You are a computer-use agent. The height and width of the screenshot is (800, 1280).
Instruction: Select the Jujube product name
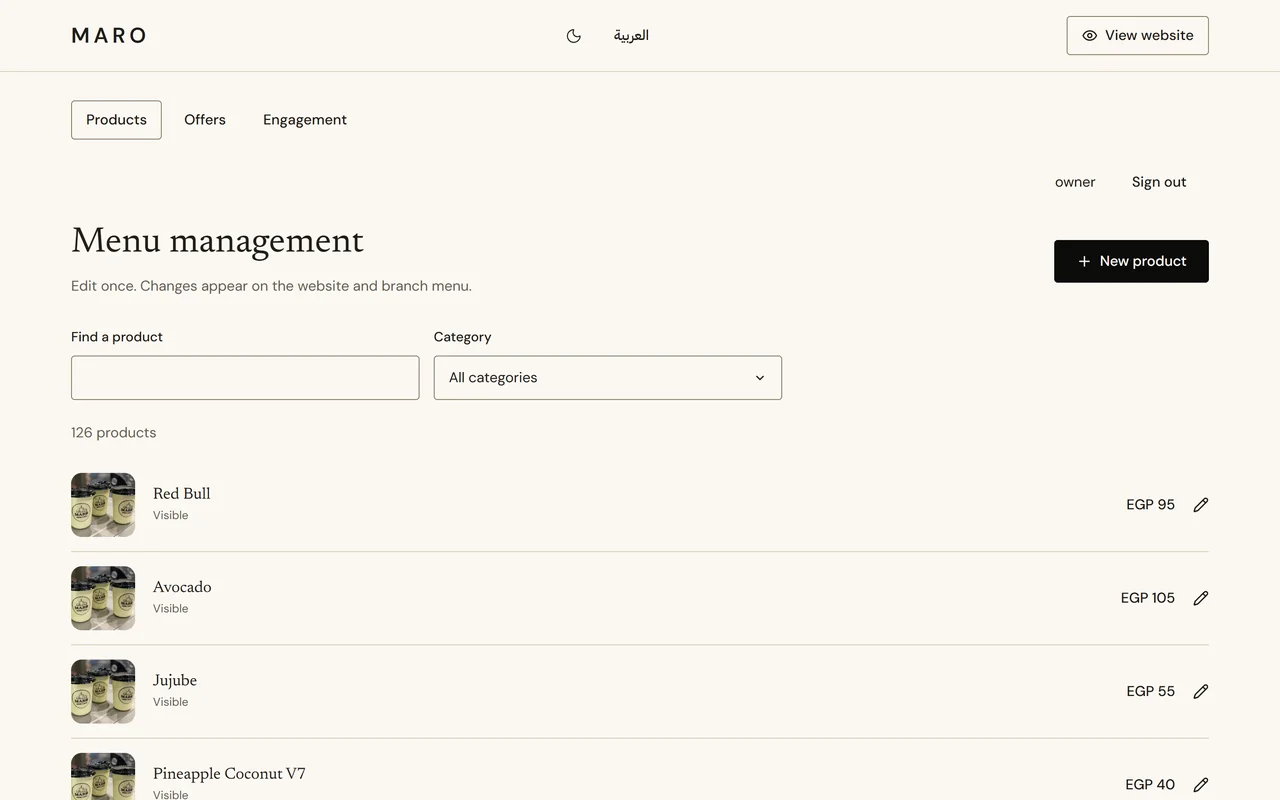click(x=175, y=681)
